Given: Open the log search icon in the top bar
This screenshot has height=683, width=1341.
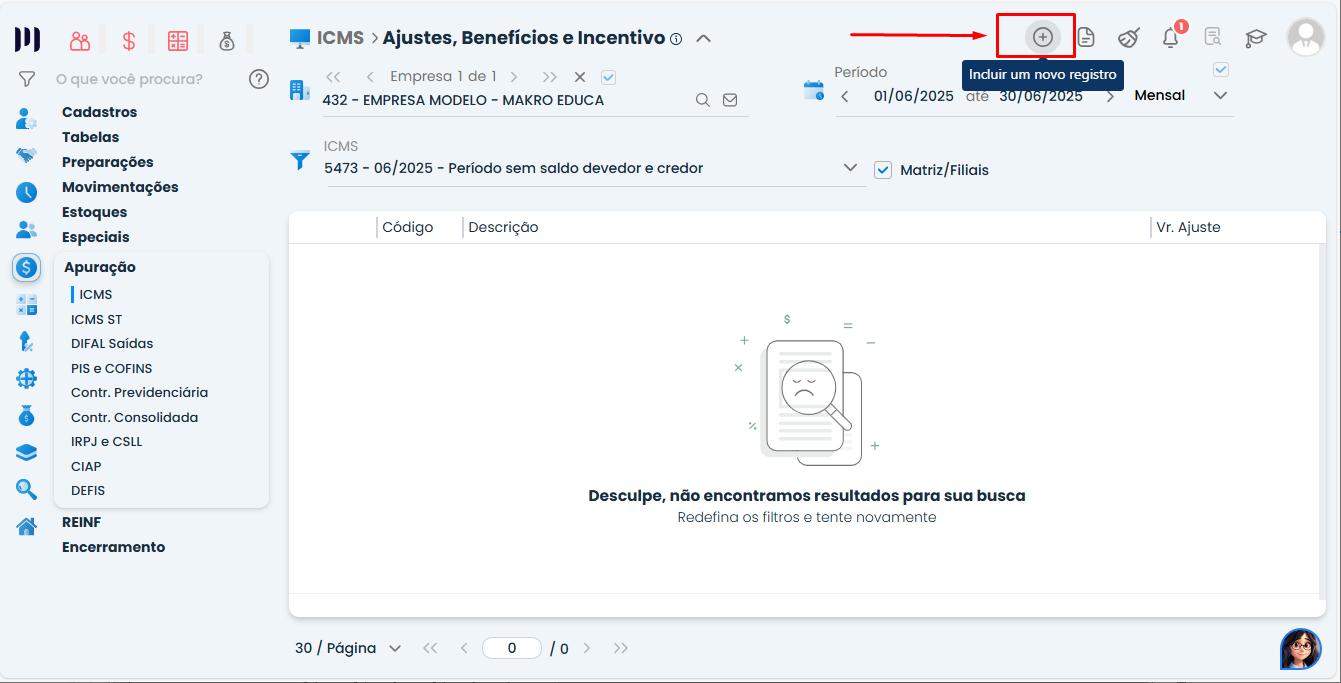Looking at the screenshot, I should [1212, 36].
